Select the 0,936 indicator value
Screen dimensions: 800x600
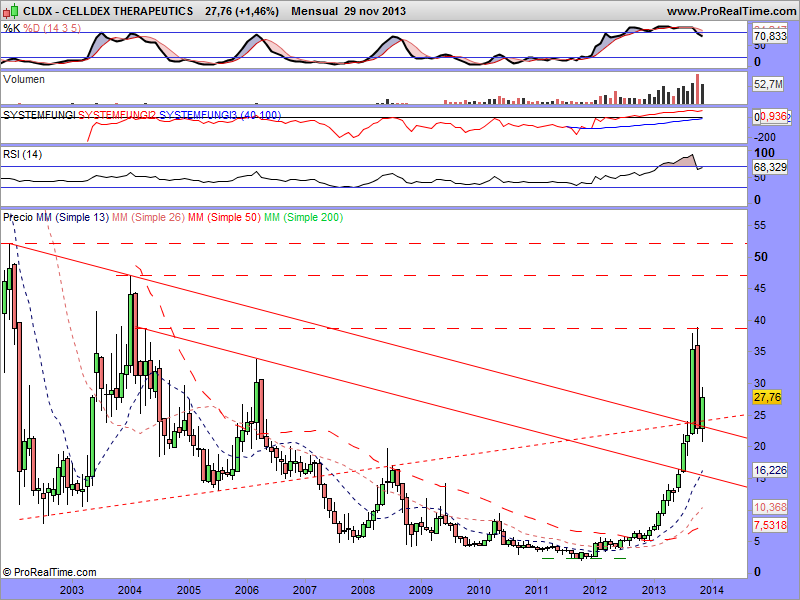(x=772, y=117)
